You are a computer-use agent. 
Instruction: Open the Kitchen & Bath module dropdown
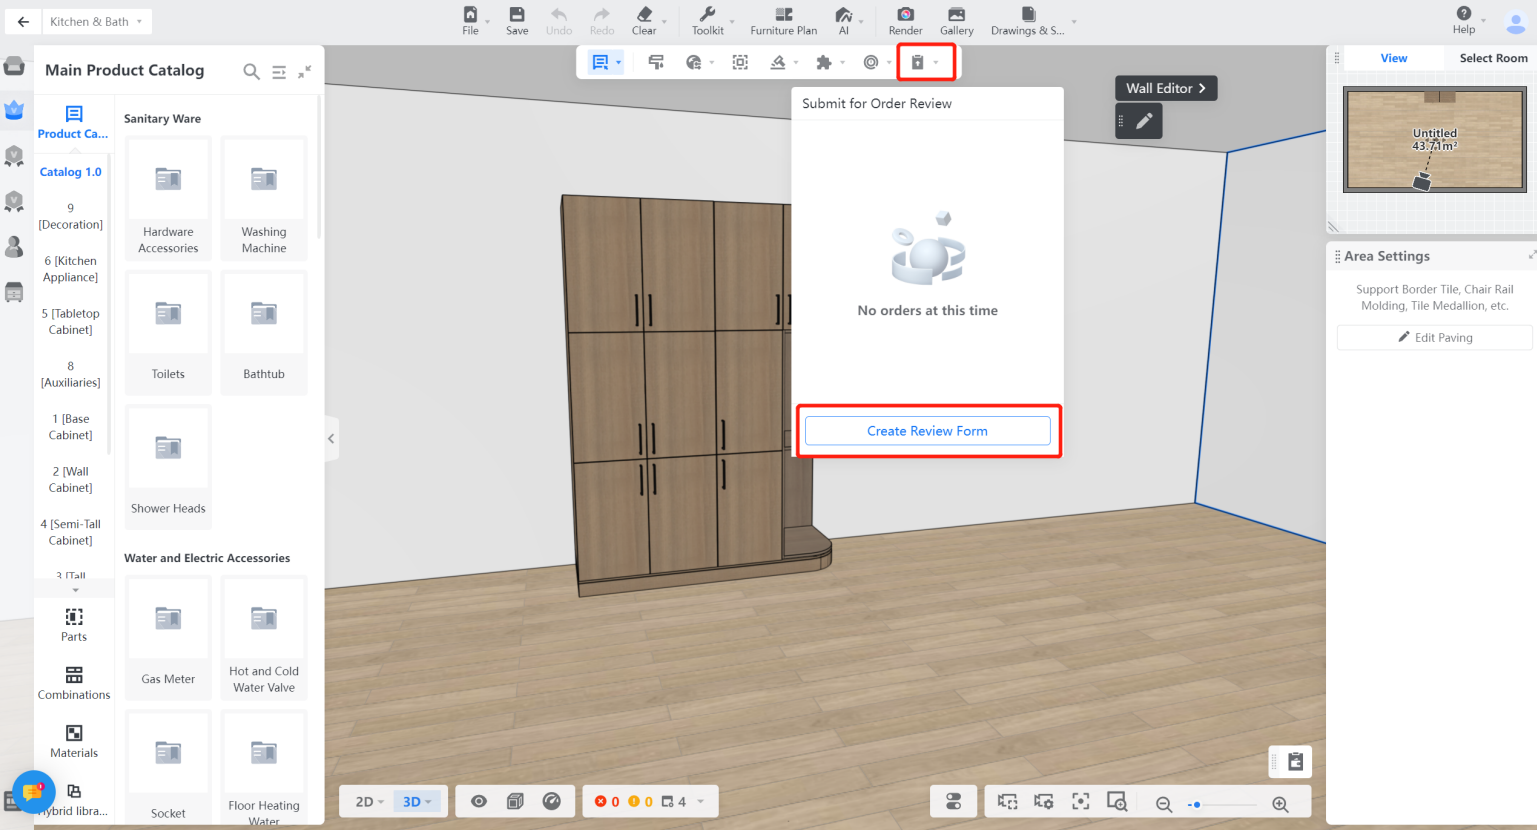point(96,21)
